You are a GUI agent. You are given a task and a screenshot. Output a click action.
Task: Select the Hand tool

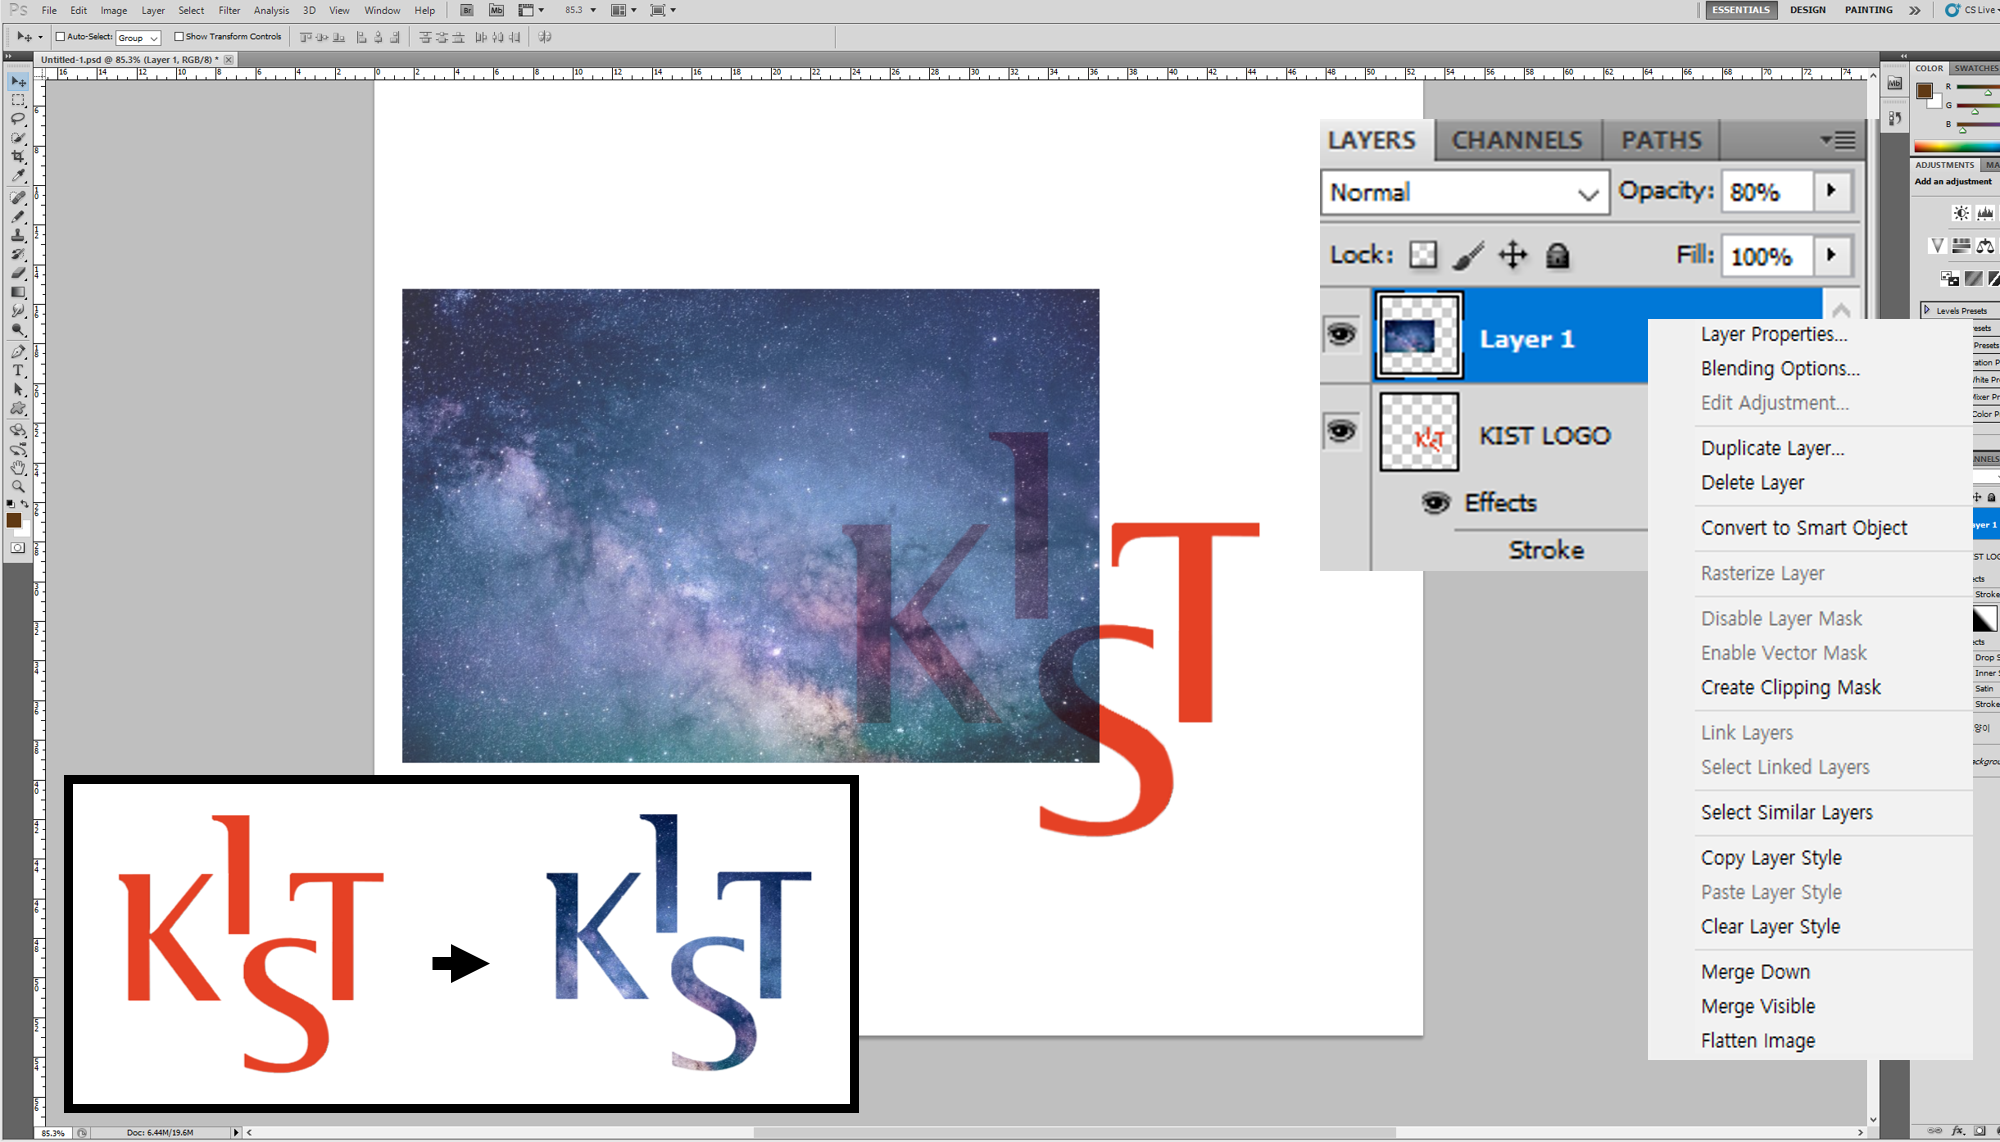coord(18,468)
